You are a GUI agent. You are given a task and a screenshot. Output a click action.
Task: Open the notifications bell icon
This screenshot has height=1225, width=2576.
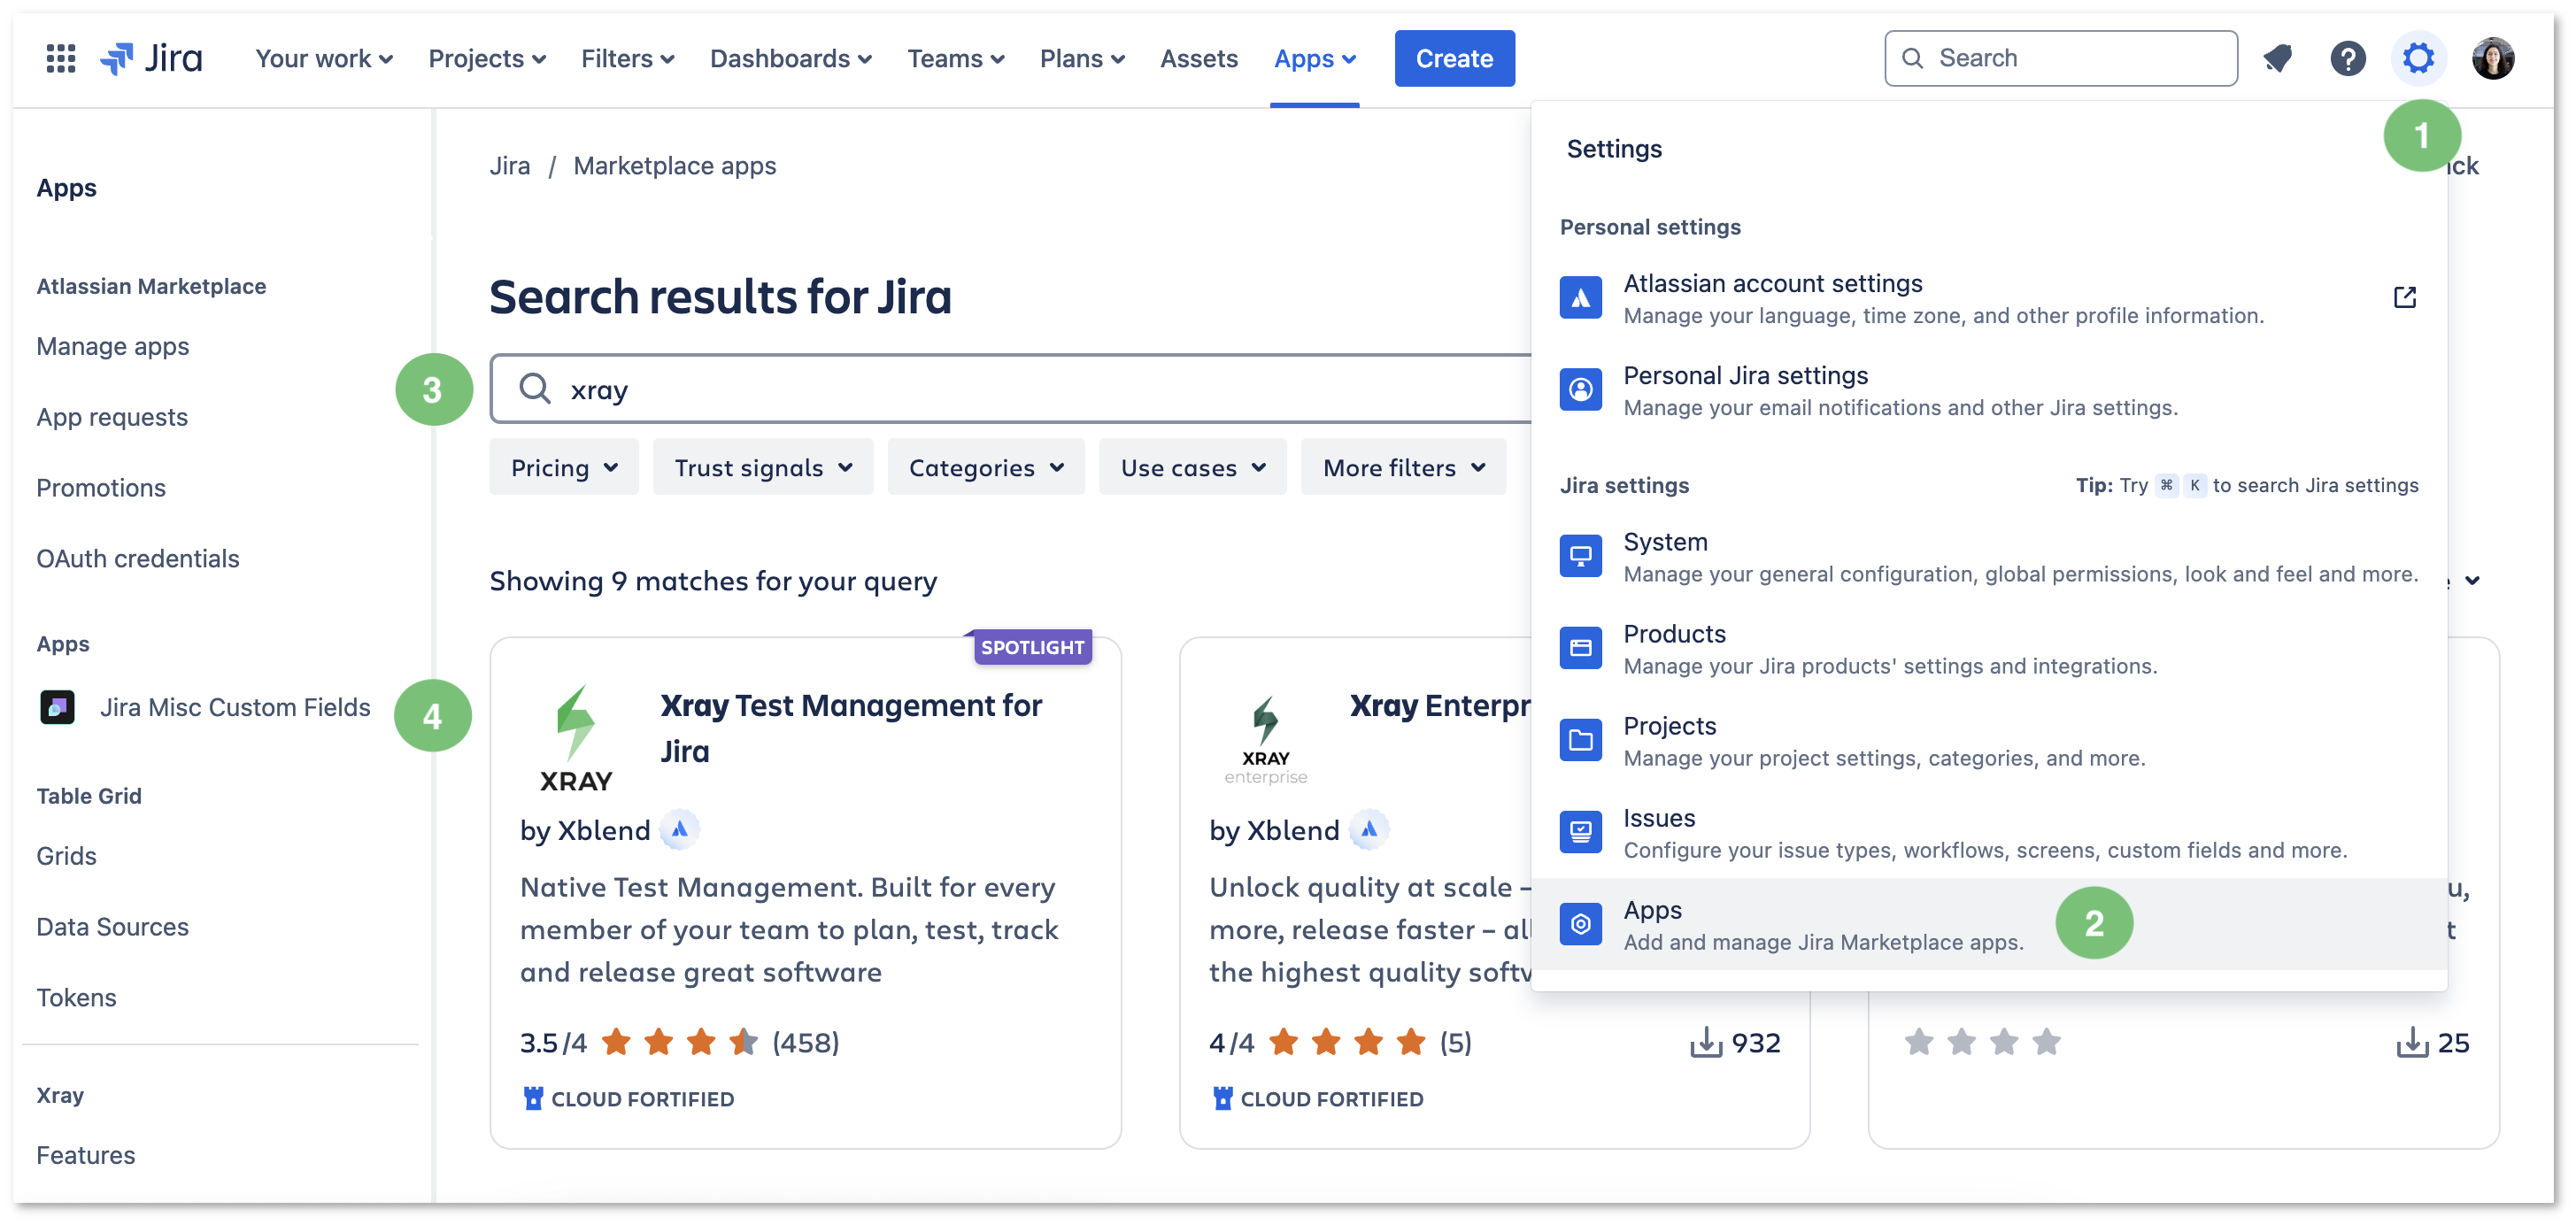click(x=2278, y=58)
